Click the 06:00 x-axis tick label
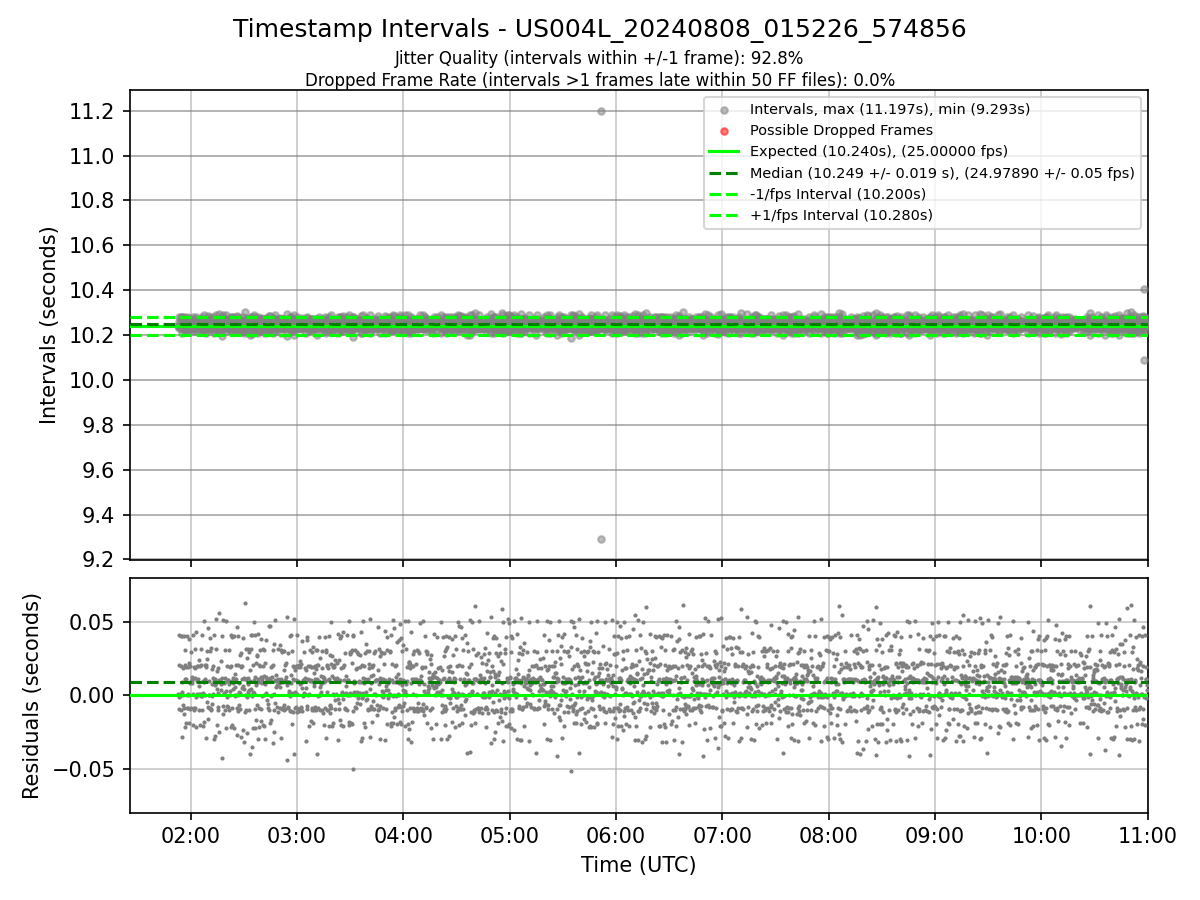Viewport: 1200px width, 900px height. [x=616, y=834]
